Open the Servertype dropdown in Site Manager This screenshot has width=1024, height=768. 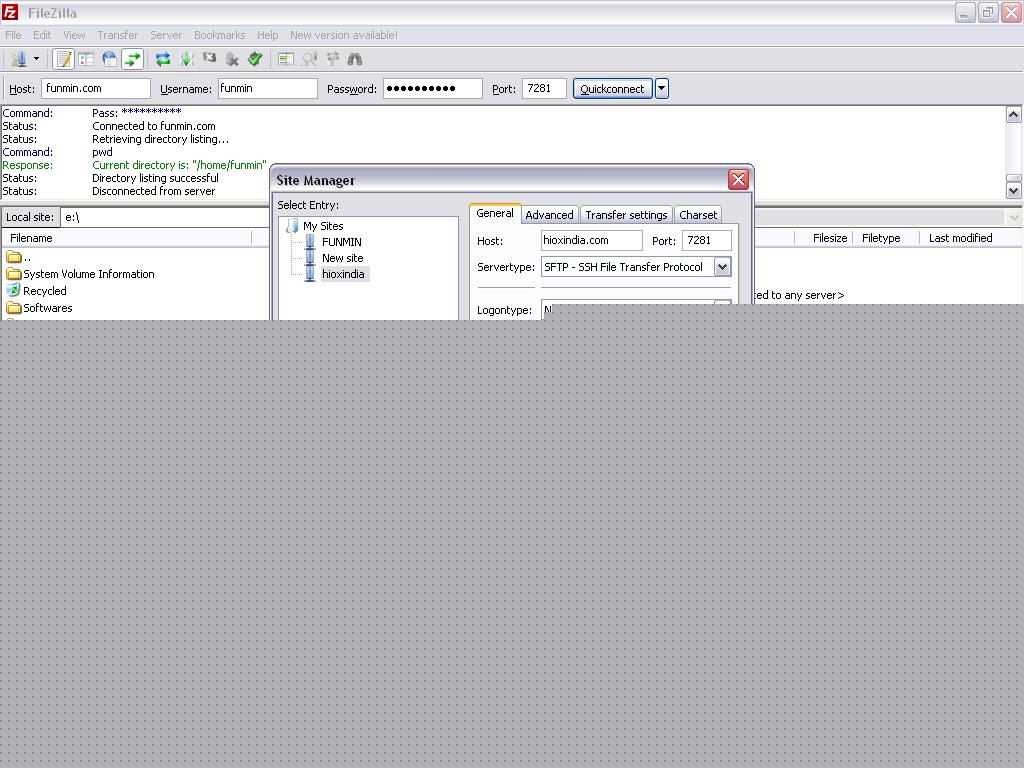pos(722,266)
